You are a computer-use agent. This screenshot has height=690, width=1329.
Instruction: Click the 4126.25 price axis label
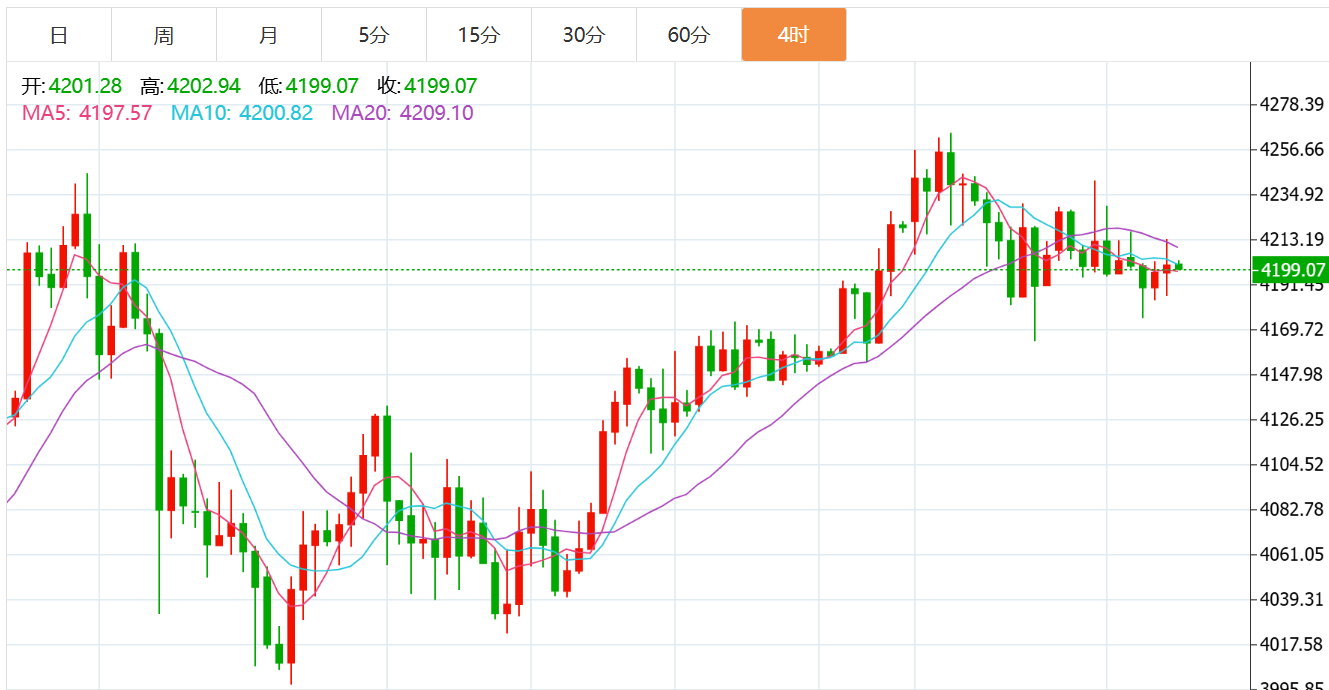click(1293, 420)
